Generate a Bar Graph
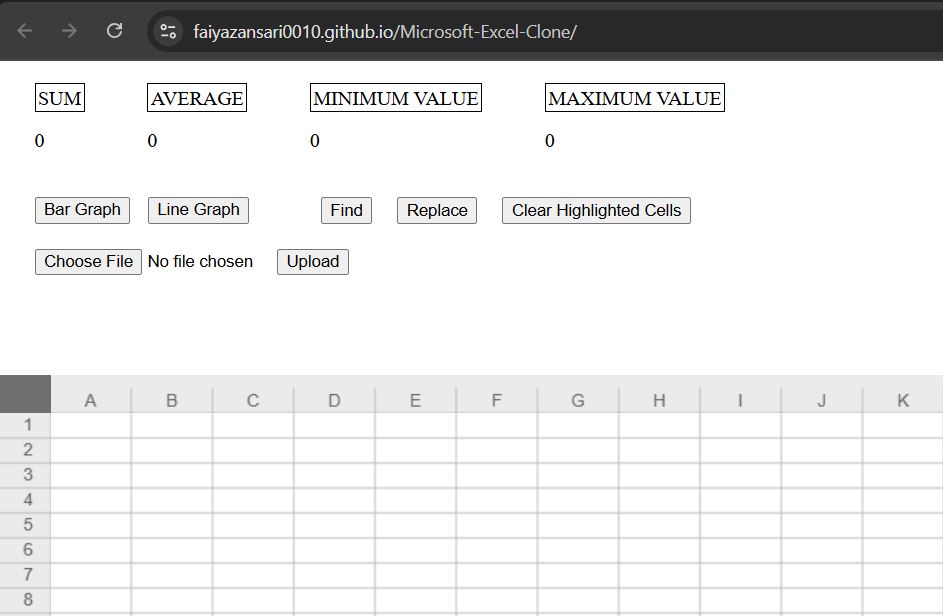943x616 pixels. pos(82,211)
